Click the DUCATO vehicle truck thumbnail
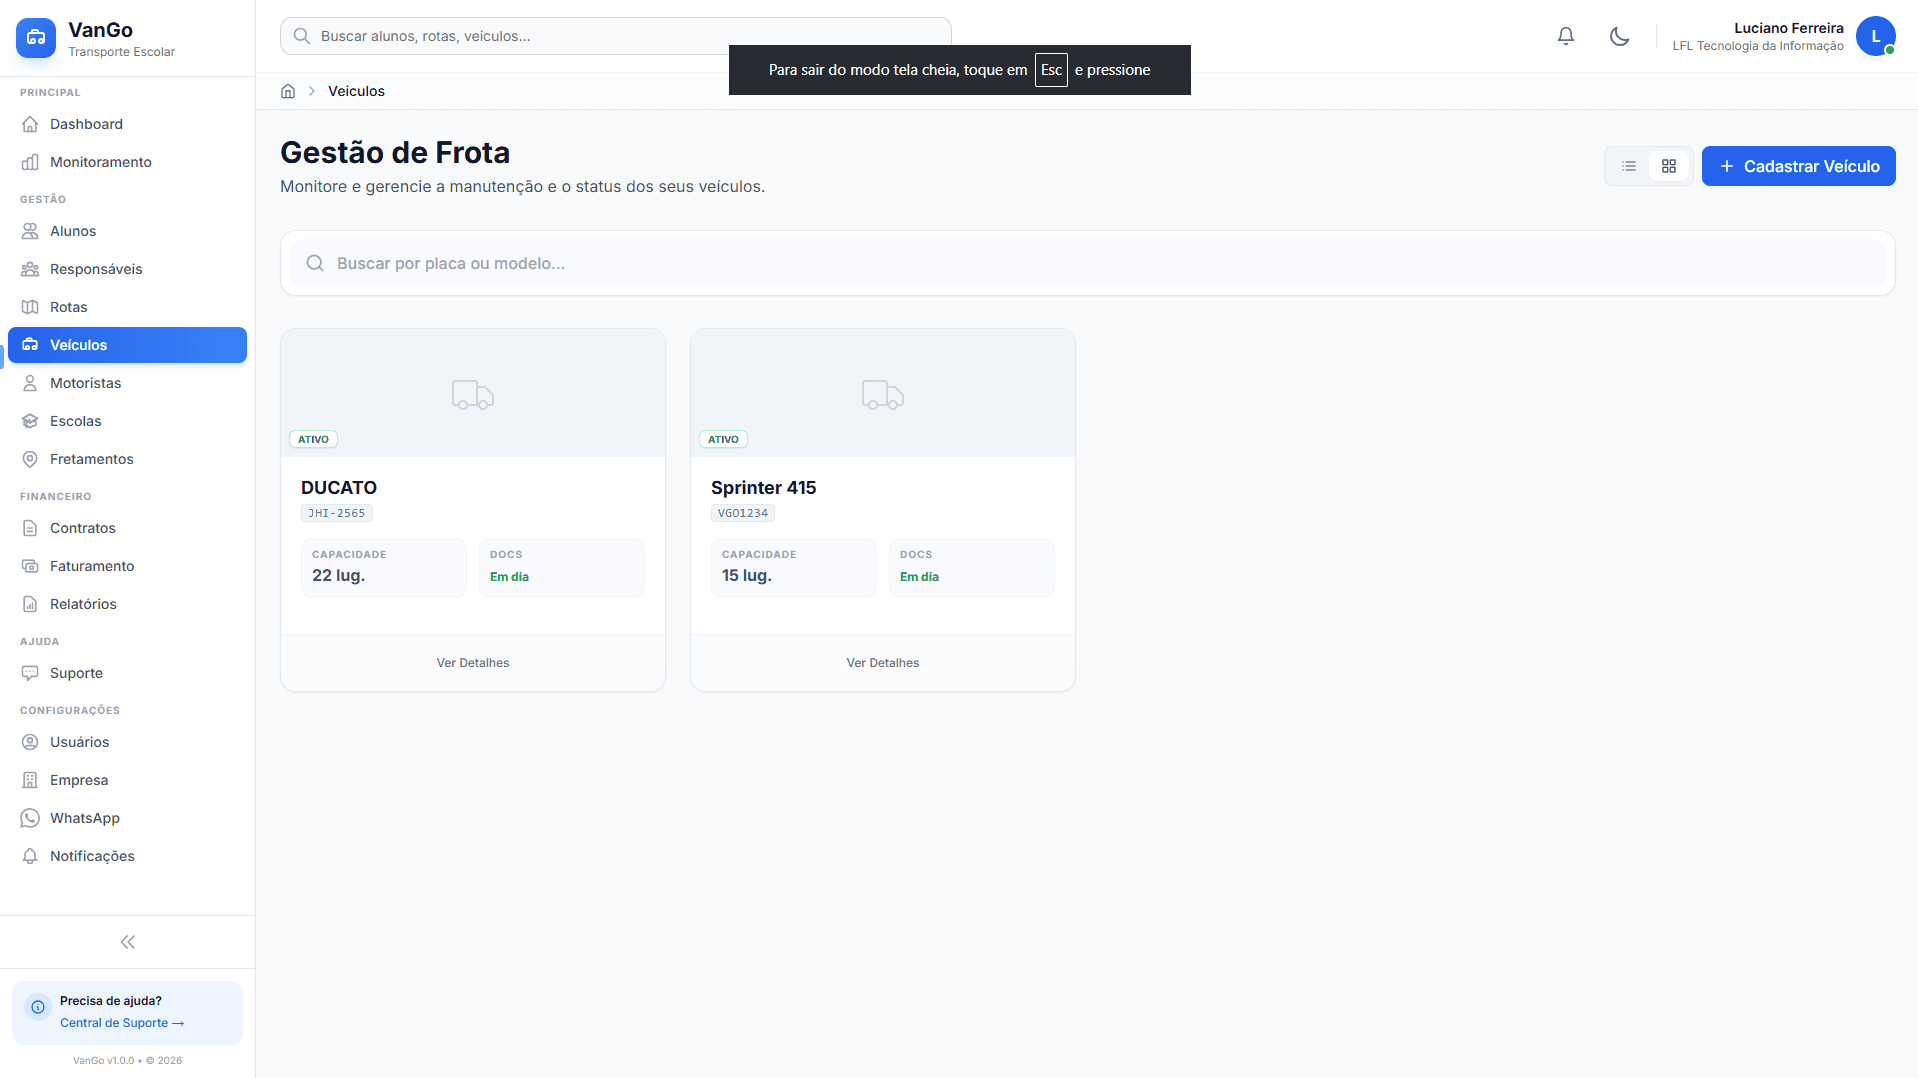Image resolution: width=1918 pixels, height=1078 pixels. 472,395
